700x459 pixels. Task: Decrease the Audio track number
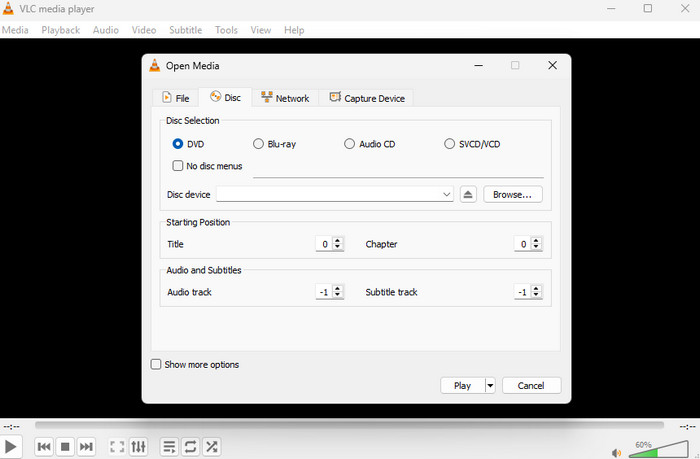[x=338, y=295]
